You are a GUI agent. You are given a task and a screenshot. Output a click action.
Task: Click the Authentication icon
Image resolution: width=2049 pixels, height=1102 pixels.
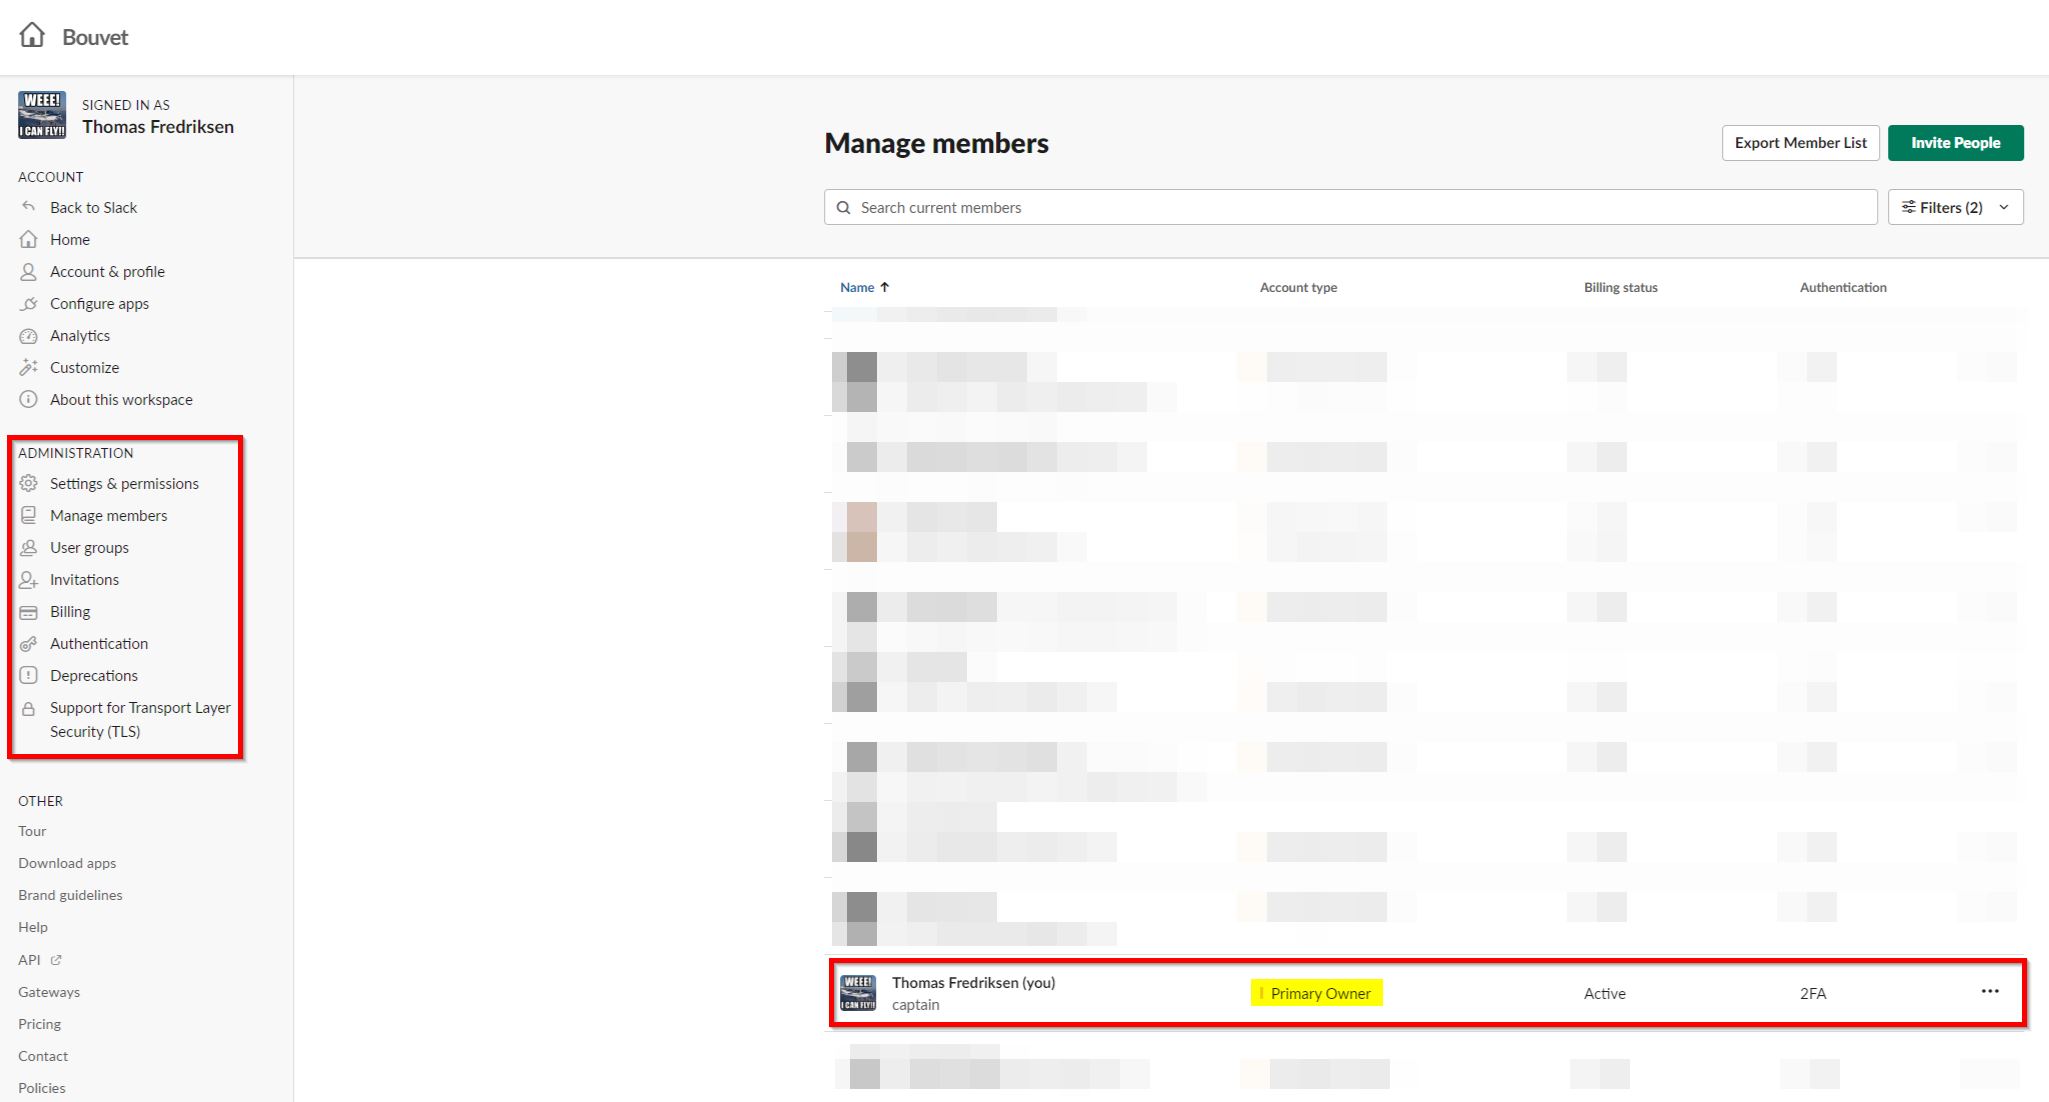[30, 643]
